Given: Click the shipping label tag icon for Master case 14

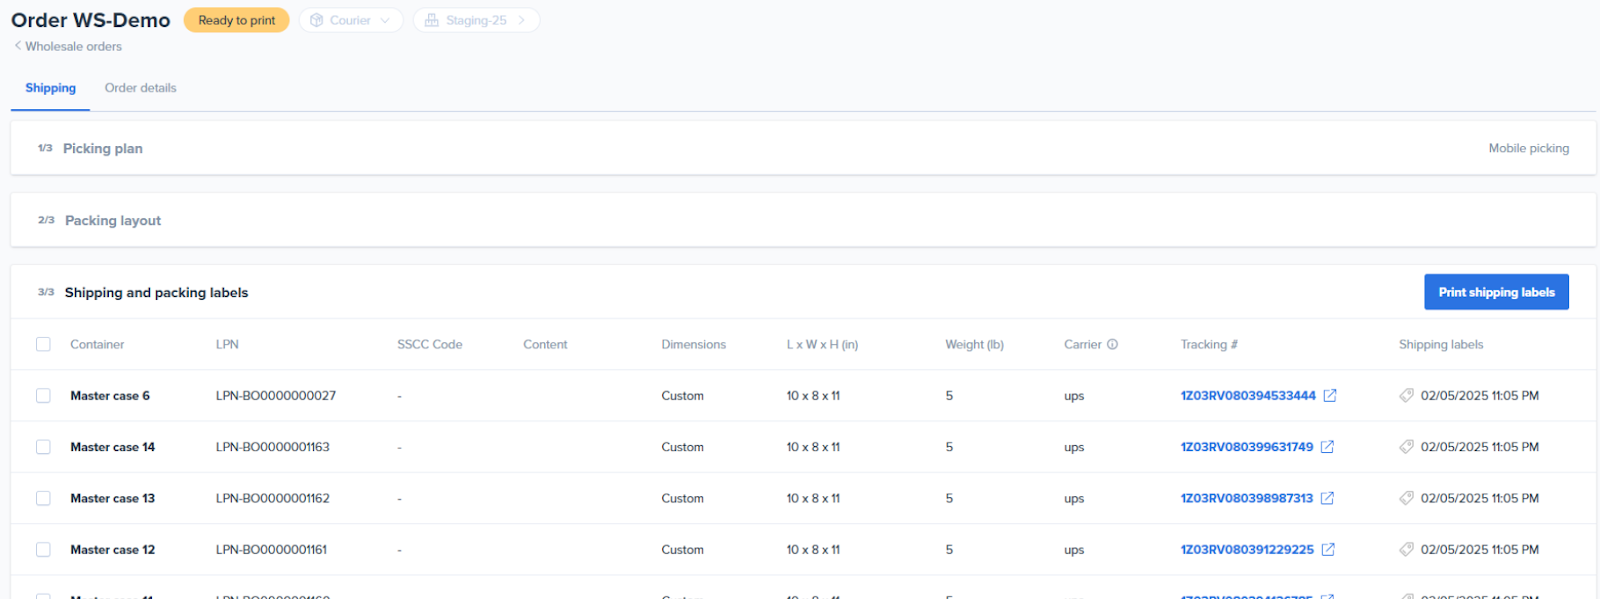Looking at the screenshot, I should pyautogui.click(x=1406, y=447).
